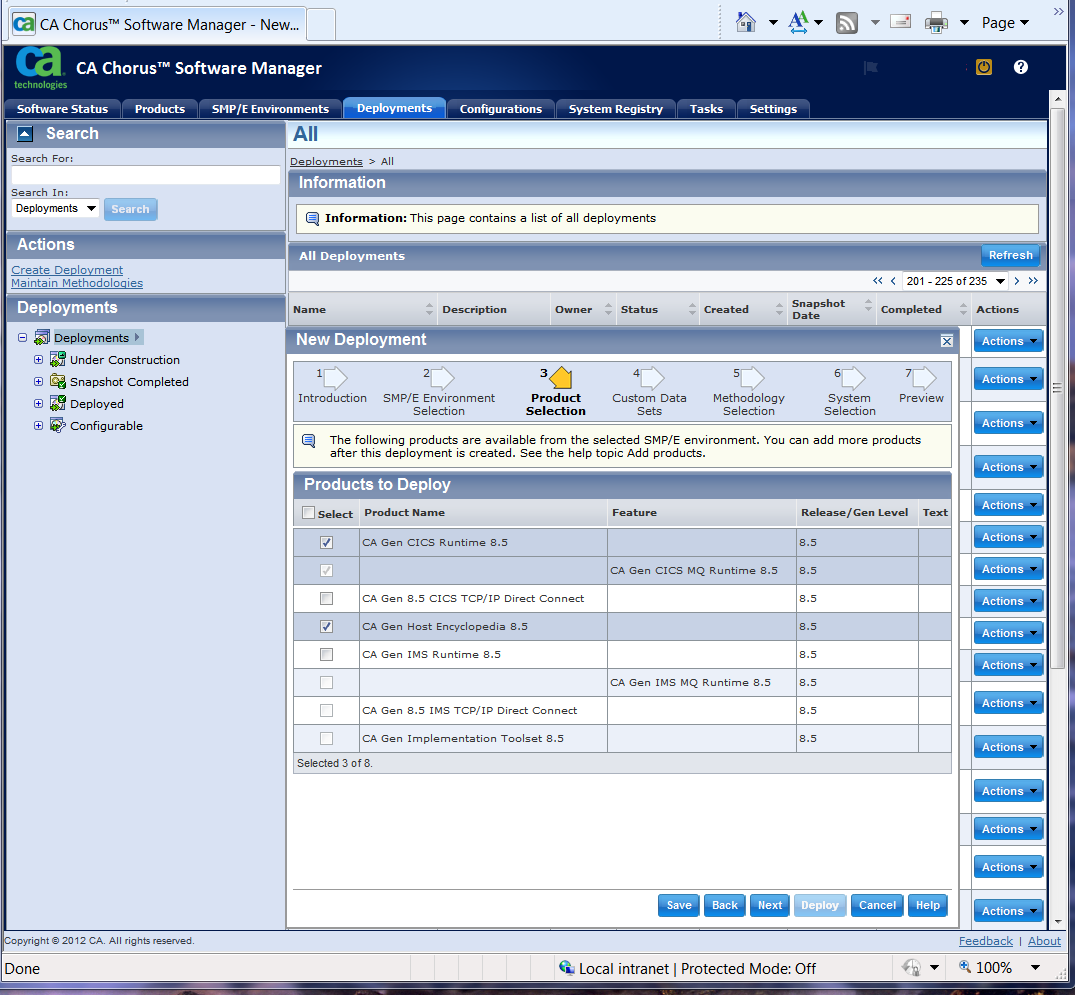Image resolution: width=1075 pixels, height=995 pixels.
Task: Click the Read Mail envelope icon
Action: point(900,22)
